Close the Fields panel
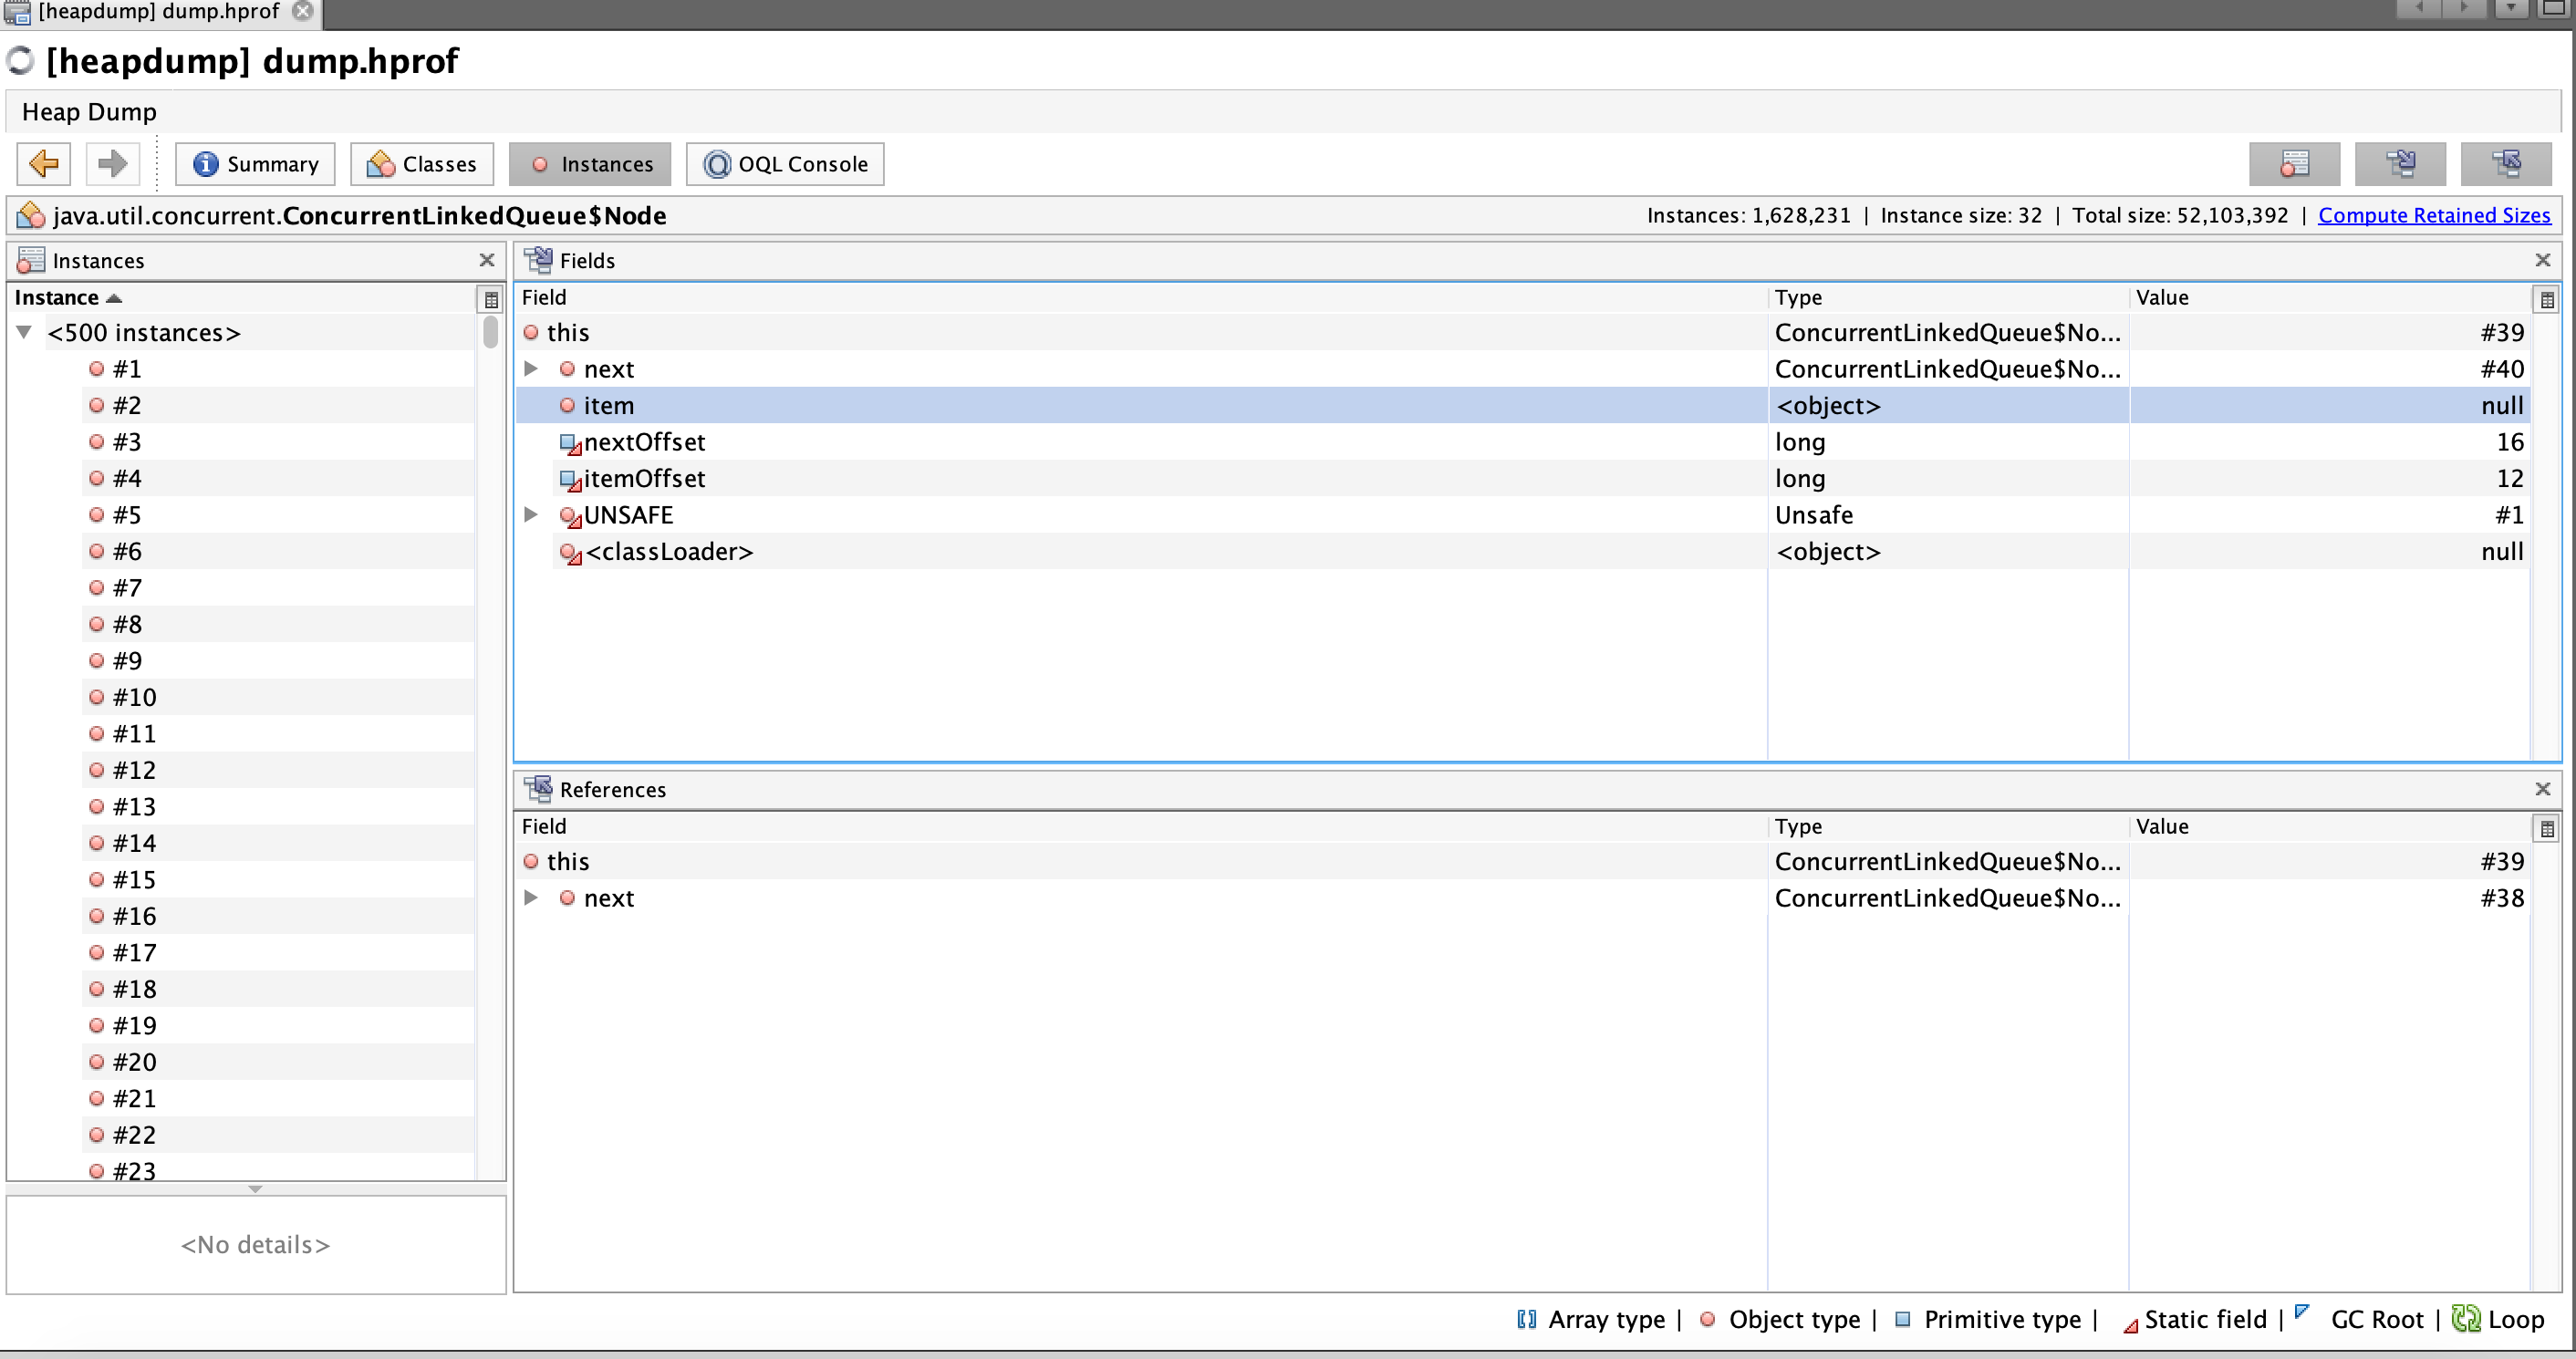 click(x=2543, y=260)
